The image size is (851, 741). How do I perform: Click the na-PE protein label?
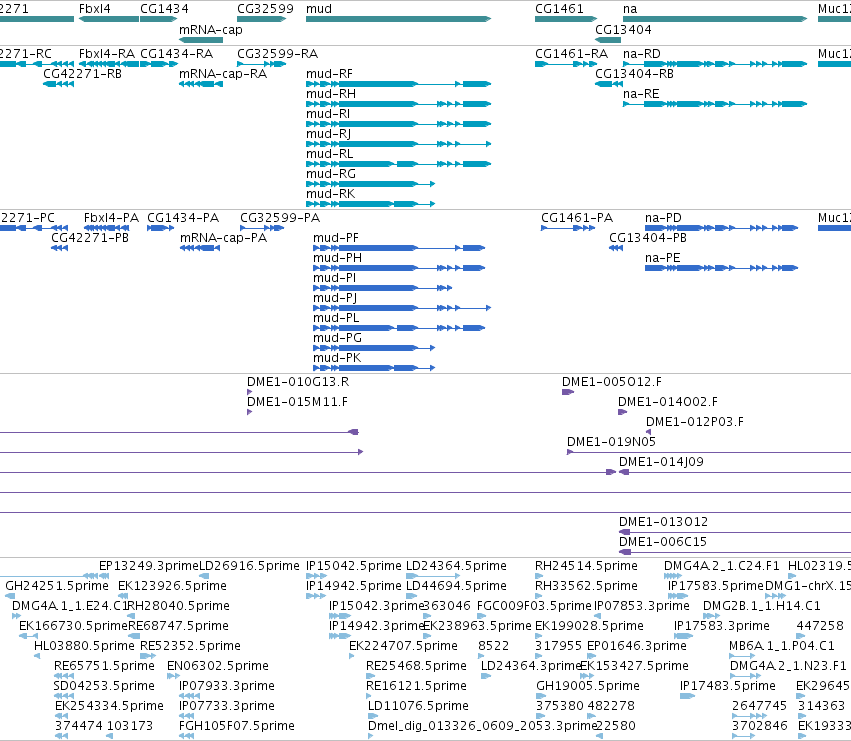(663, 257)
